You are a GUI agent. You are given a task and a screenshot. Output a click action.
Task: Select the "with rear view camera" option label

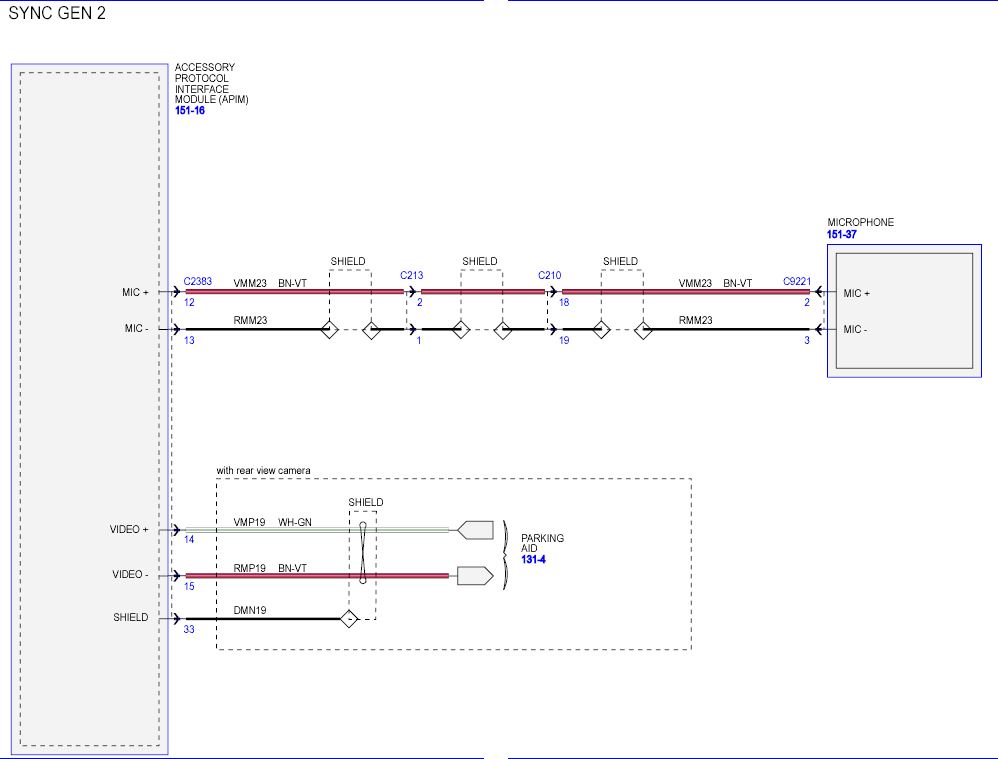[x=263, y=470]
